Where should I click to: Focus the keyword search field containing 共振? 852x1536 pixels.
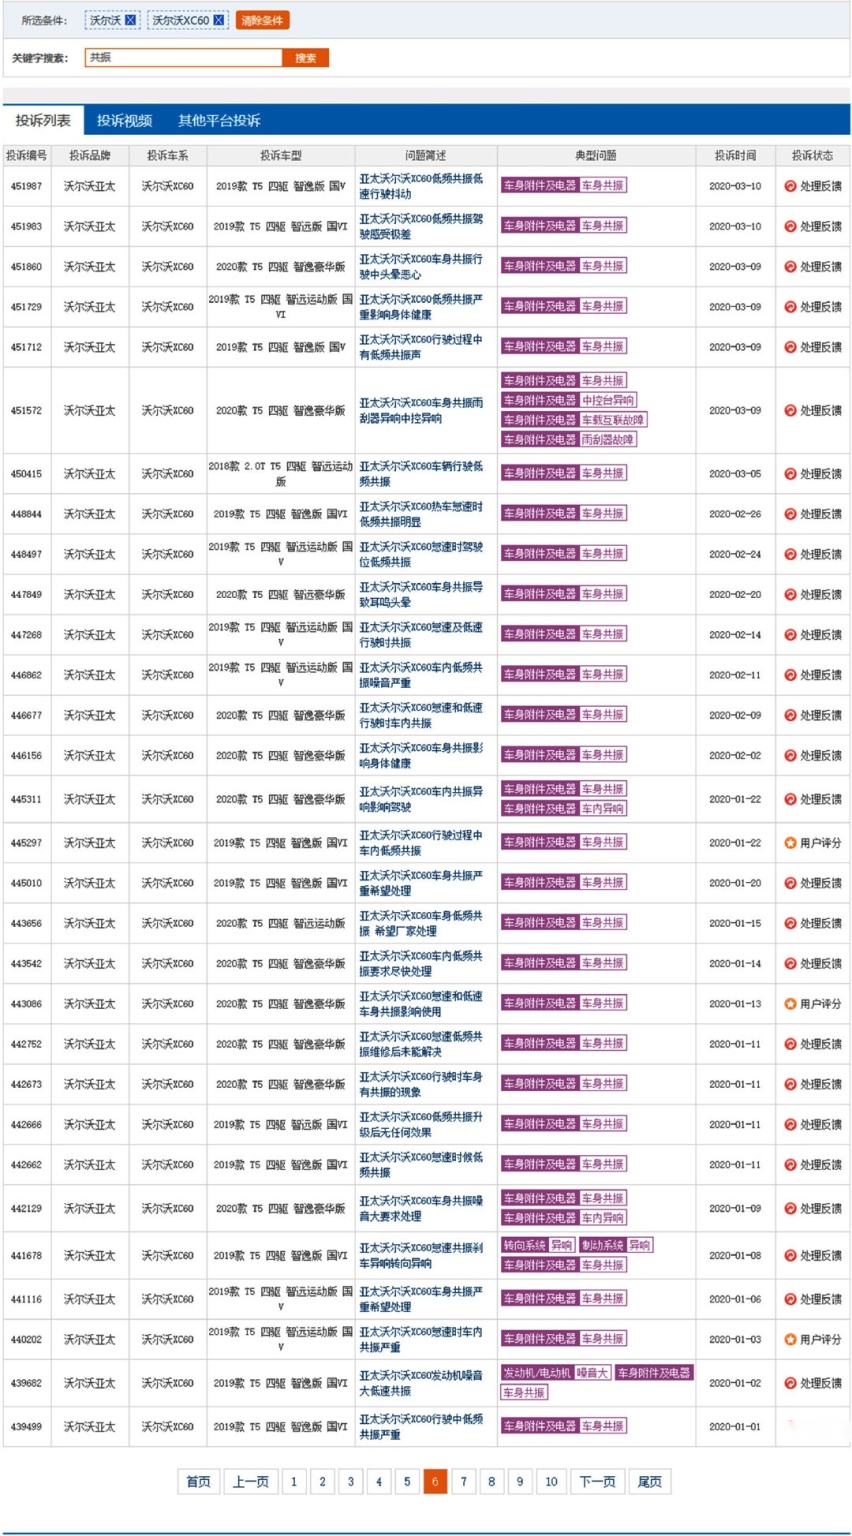[184, 58]
